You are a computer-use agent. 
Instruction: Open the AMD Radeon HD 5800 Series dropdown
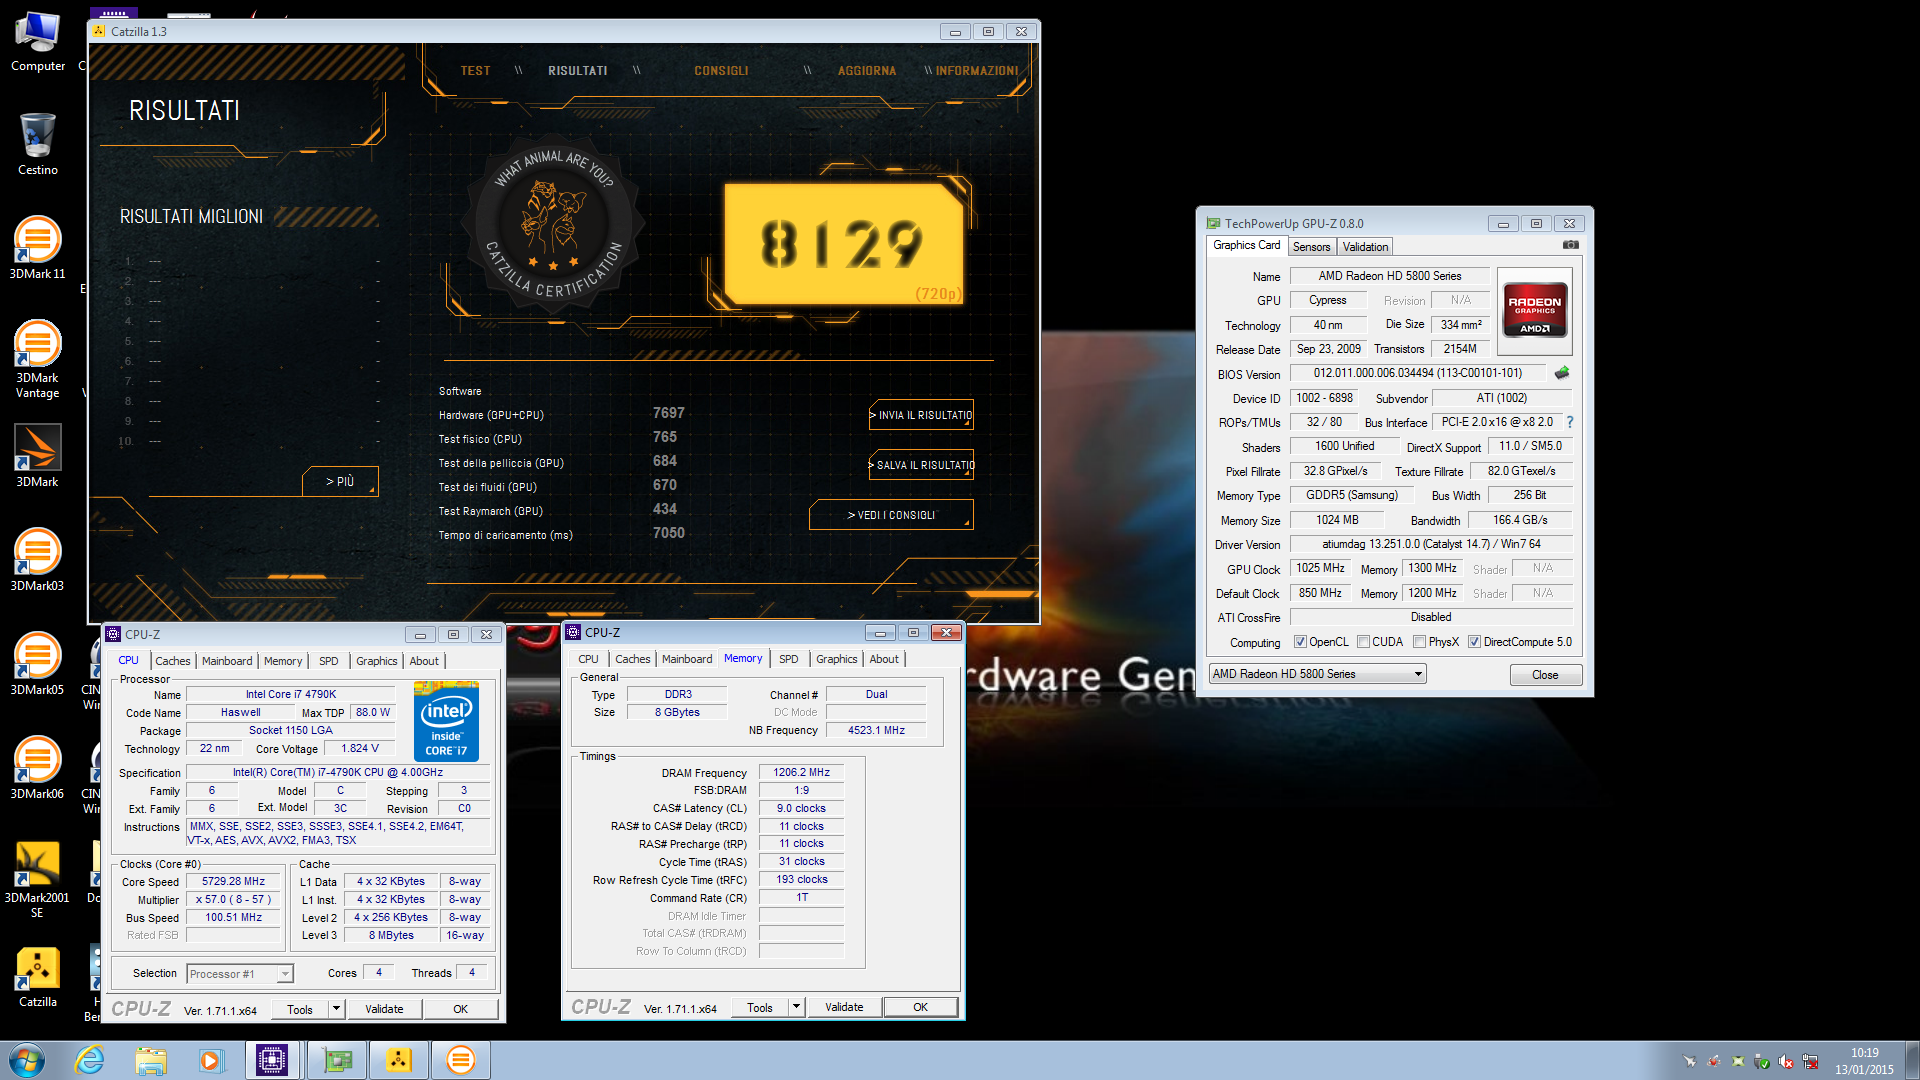point(1317,674)
